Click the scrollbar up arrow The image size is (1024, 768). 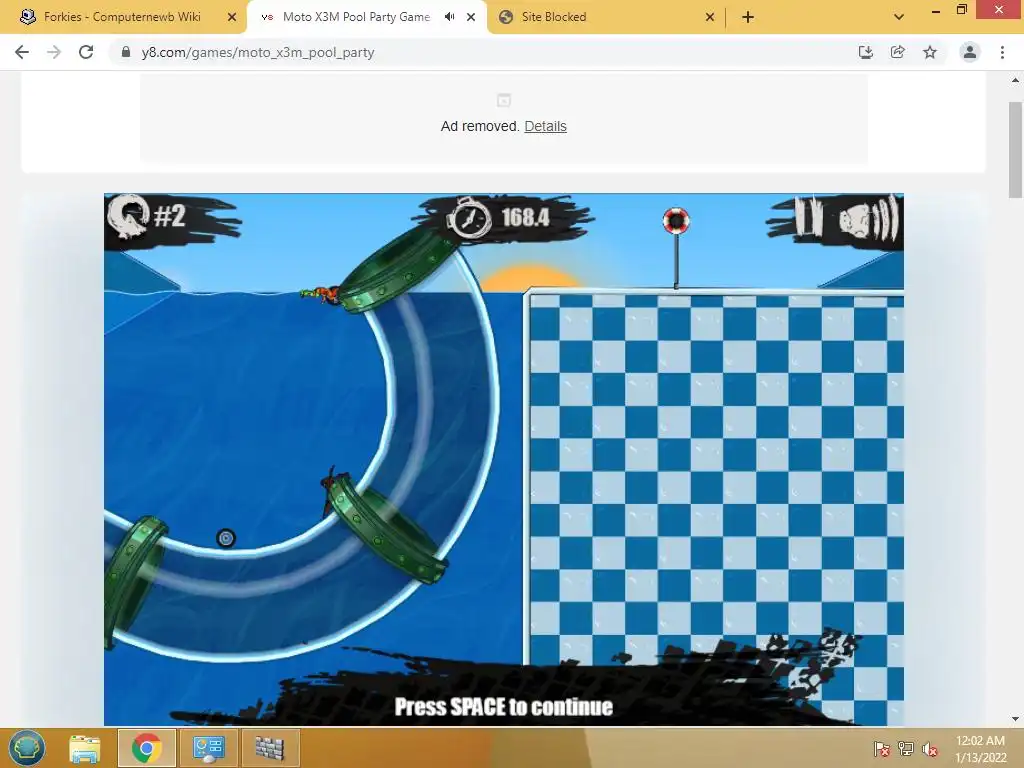pyautogui.click(x=1016, y=80)
